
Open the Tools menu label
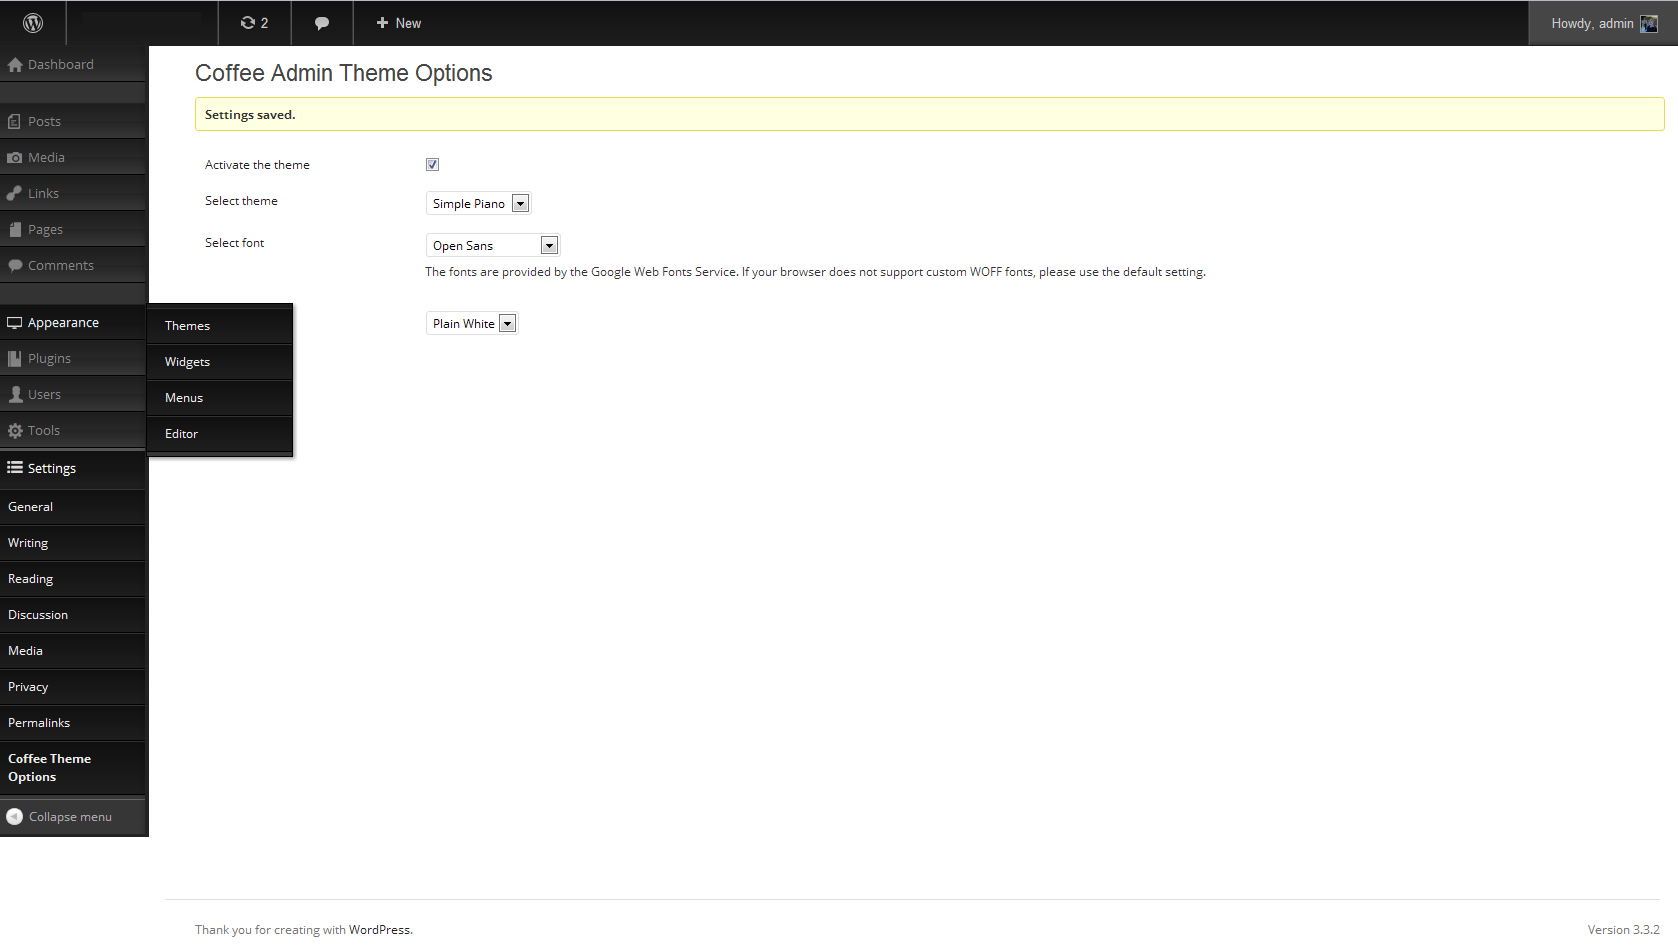[44, 431]
